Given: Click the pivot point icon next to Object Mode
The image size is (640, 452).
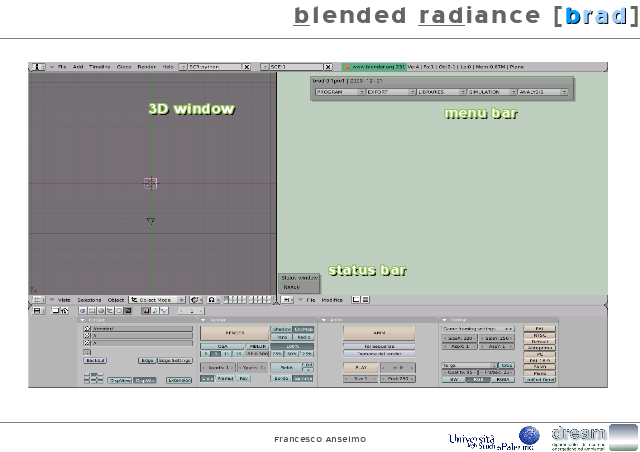Looking at the screenshot, I should [195, 299].
